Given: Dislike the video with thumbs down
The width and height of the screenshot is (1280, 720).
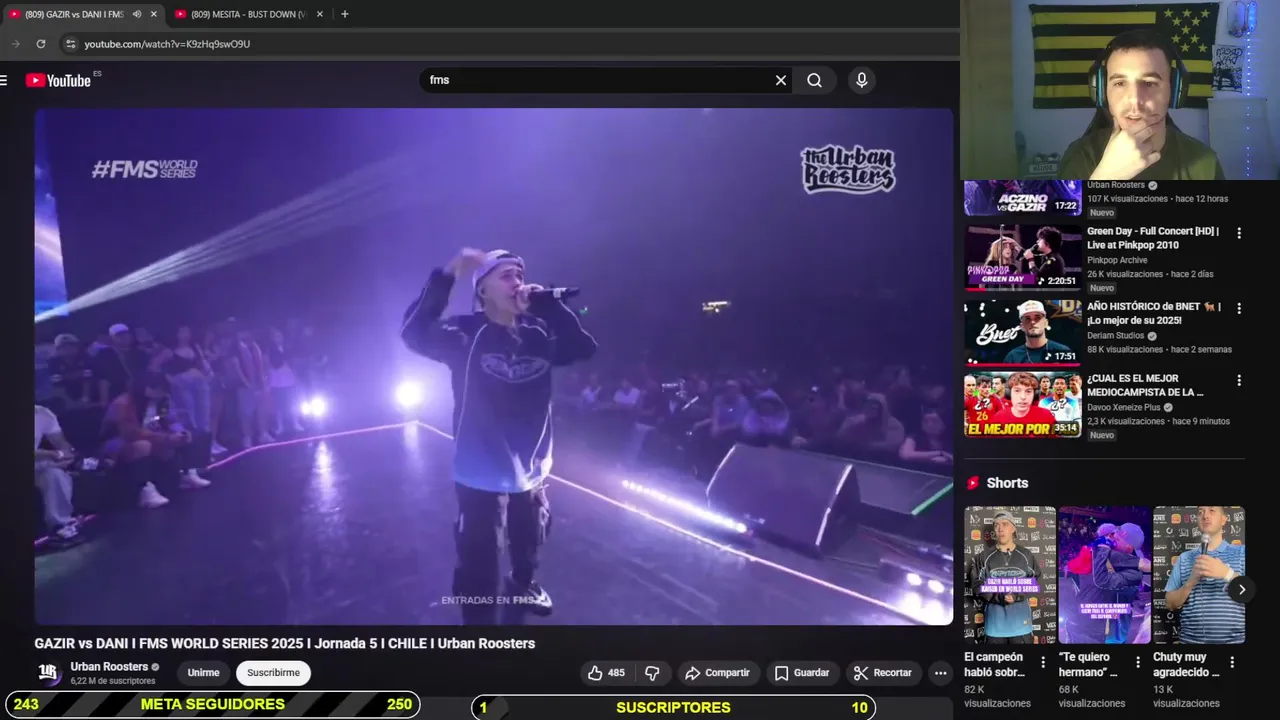Looking at the screenshot, I should click(652, 673).
